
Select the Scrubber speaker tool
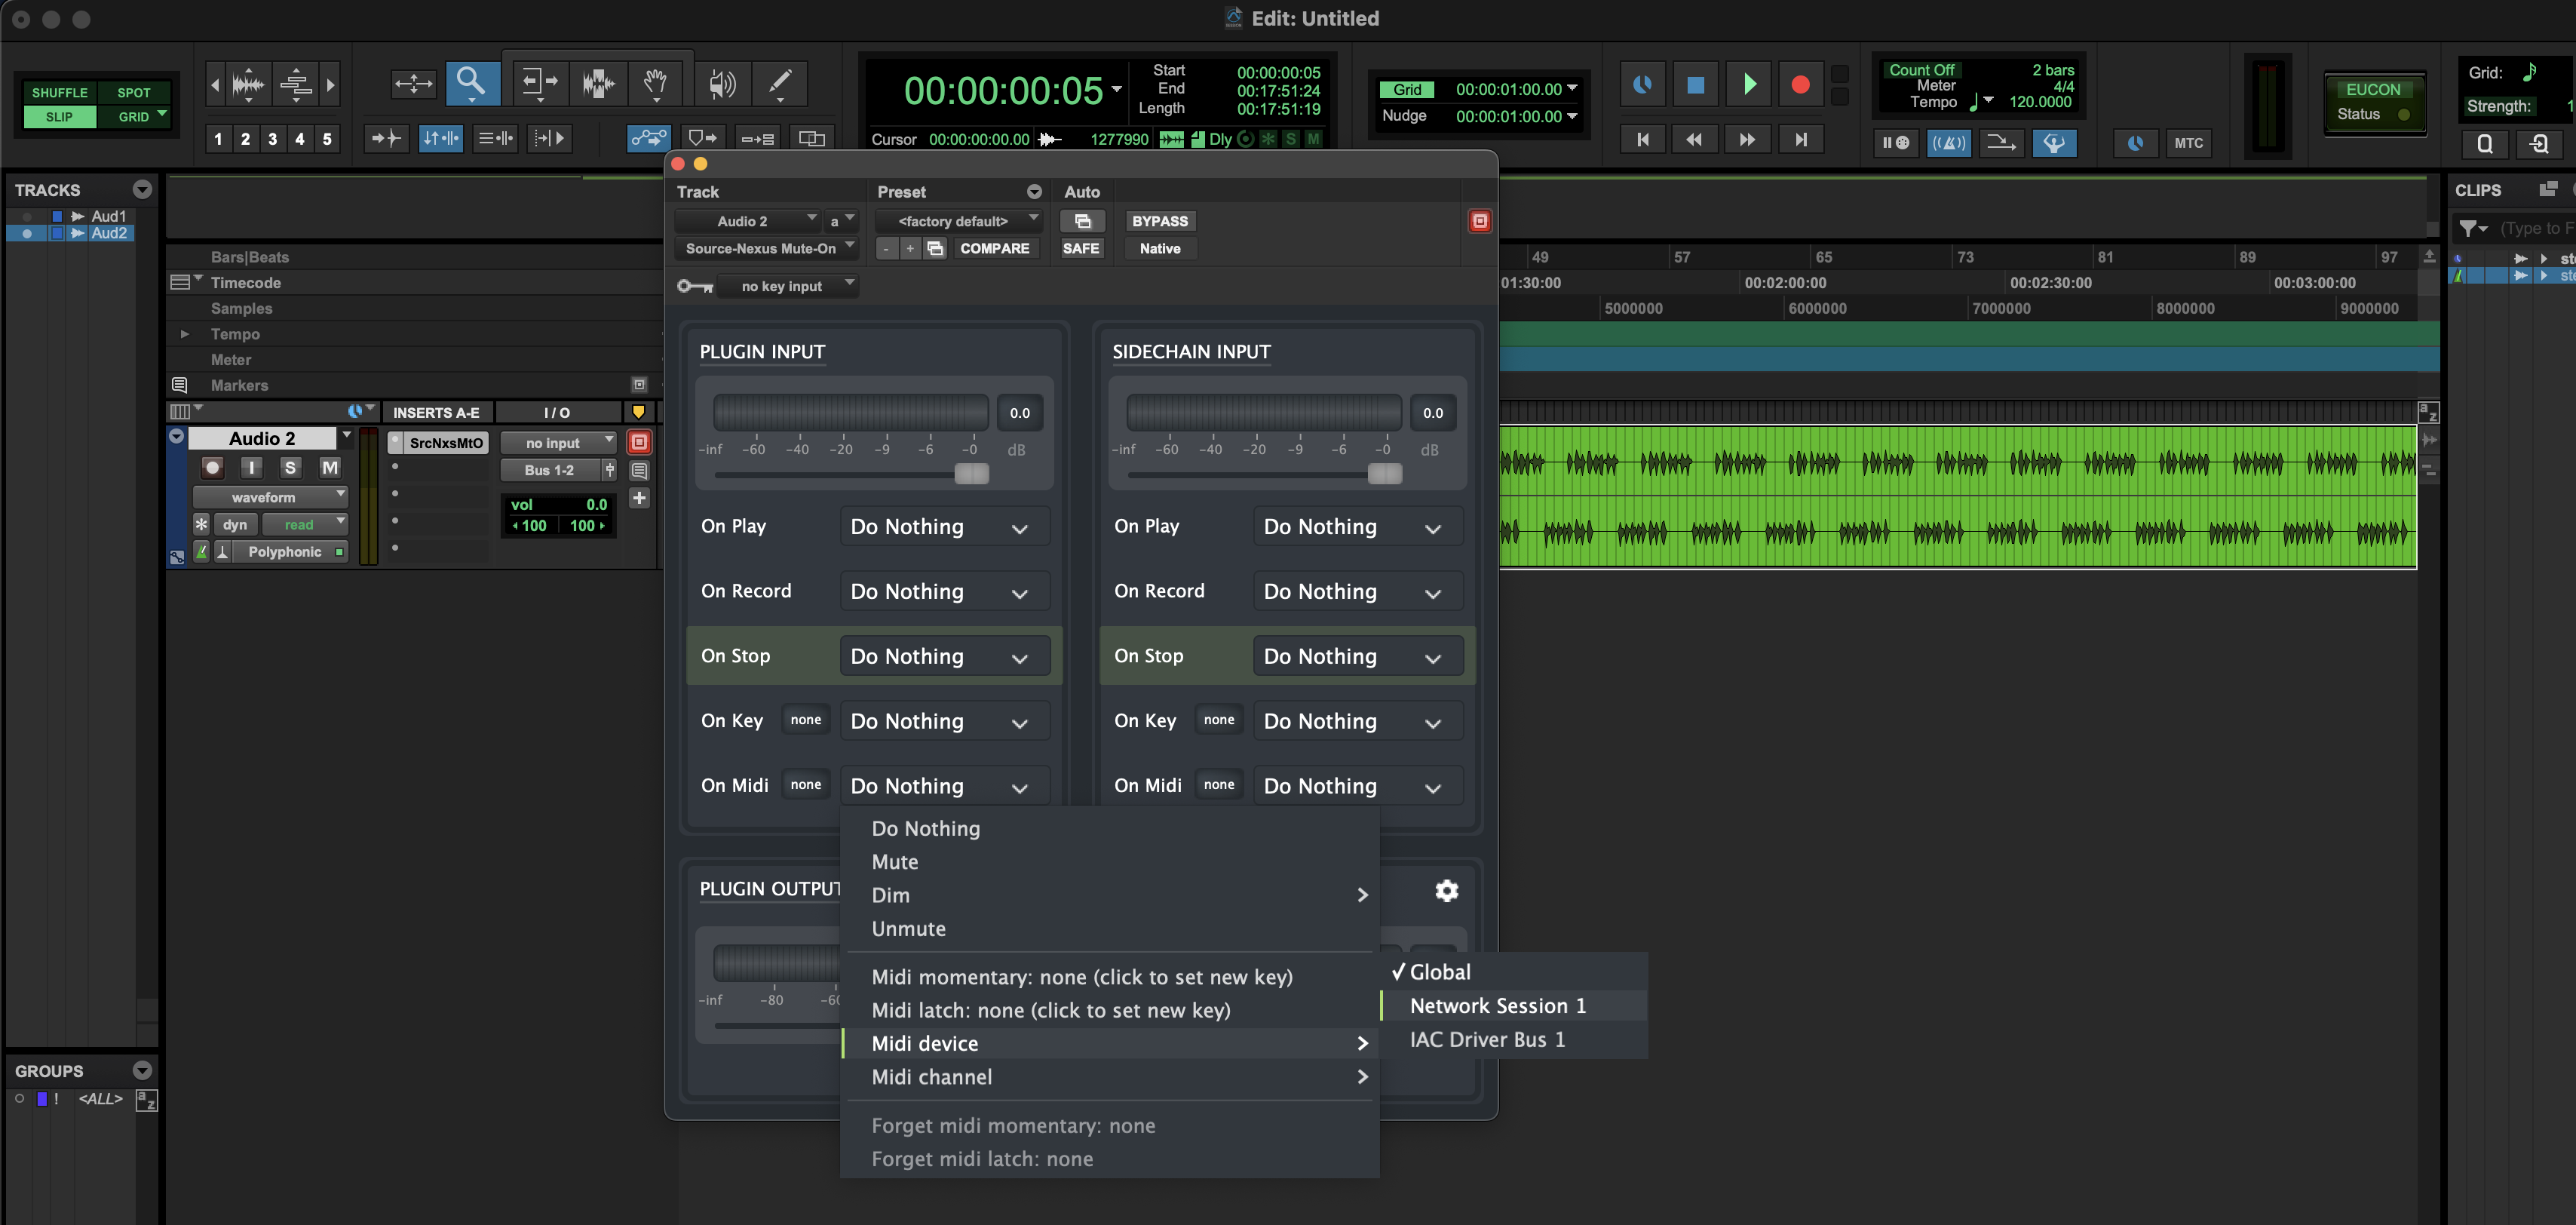[x=721, y=83]
